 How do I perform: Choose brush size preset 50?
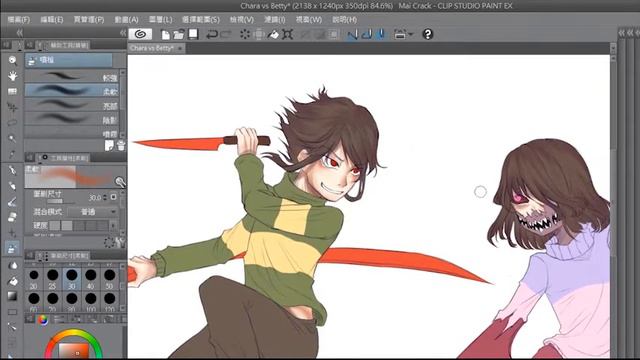coord(109,279)
